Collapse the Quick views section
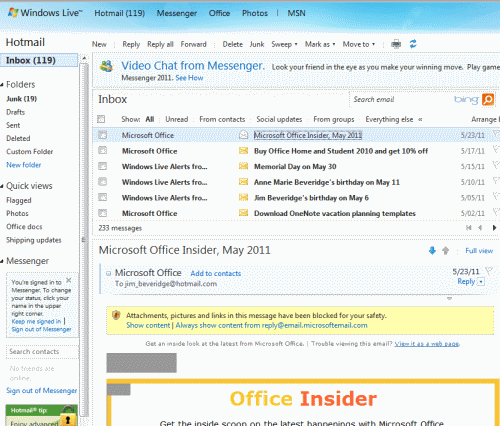This screenshot has height=426, width=500. pyautogui.click(x=2, y=186)
